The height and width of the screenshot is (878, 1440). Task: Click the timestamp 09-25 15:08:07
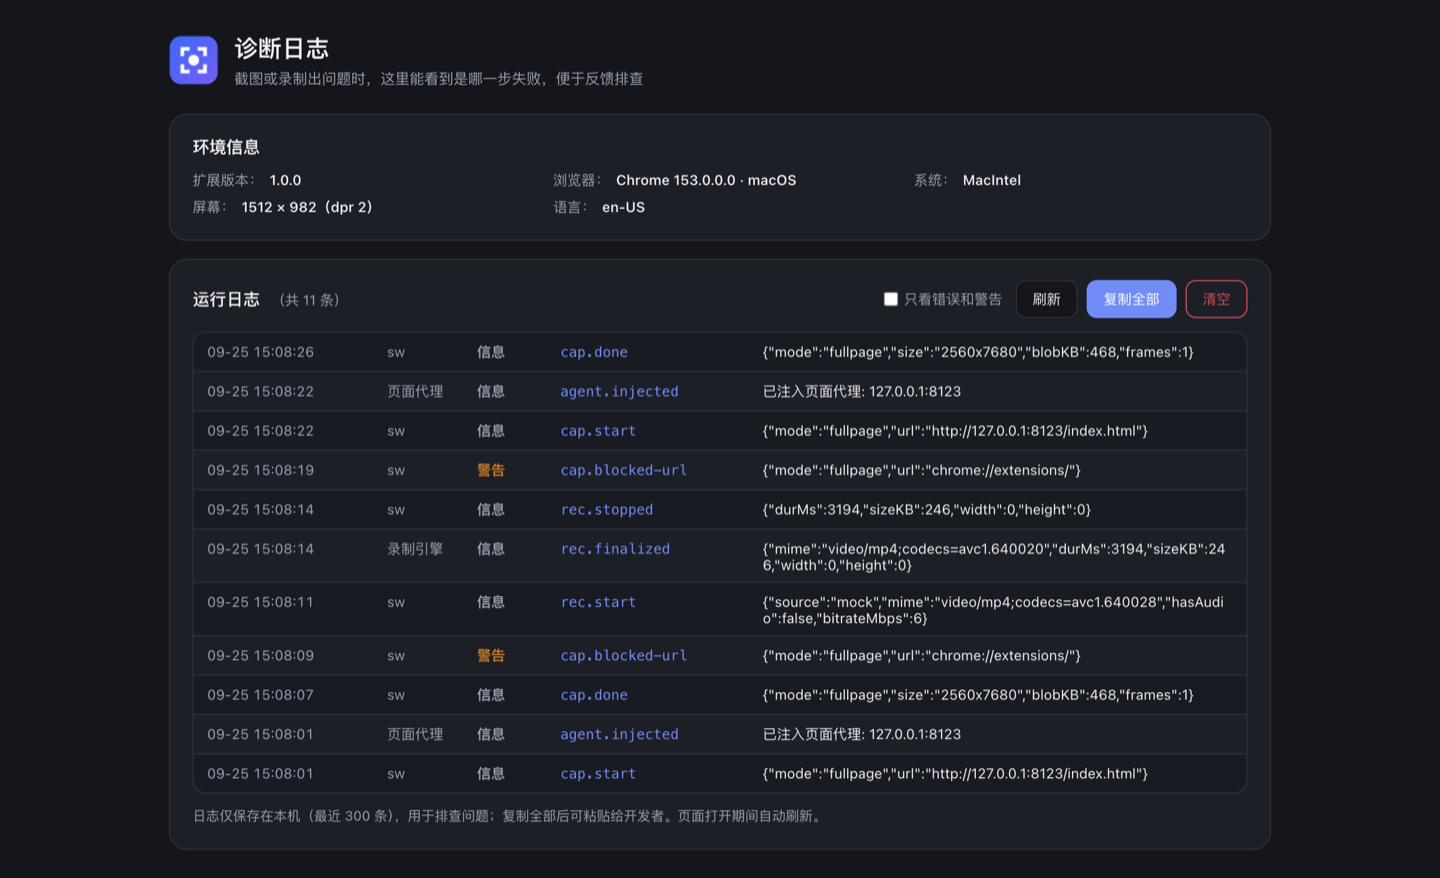[261, 695]
